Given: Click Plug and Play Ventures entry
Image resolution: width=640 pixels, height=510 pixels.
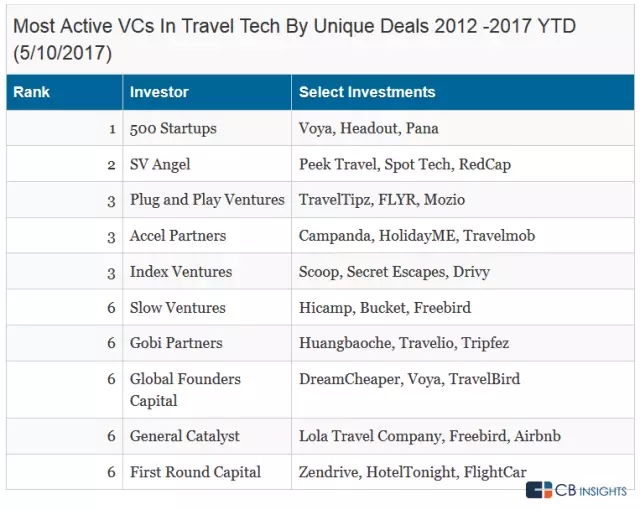Looking at the screenshot, I should coord(207,200).
